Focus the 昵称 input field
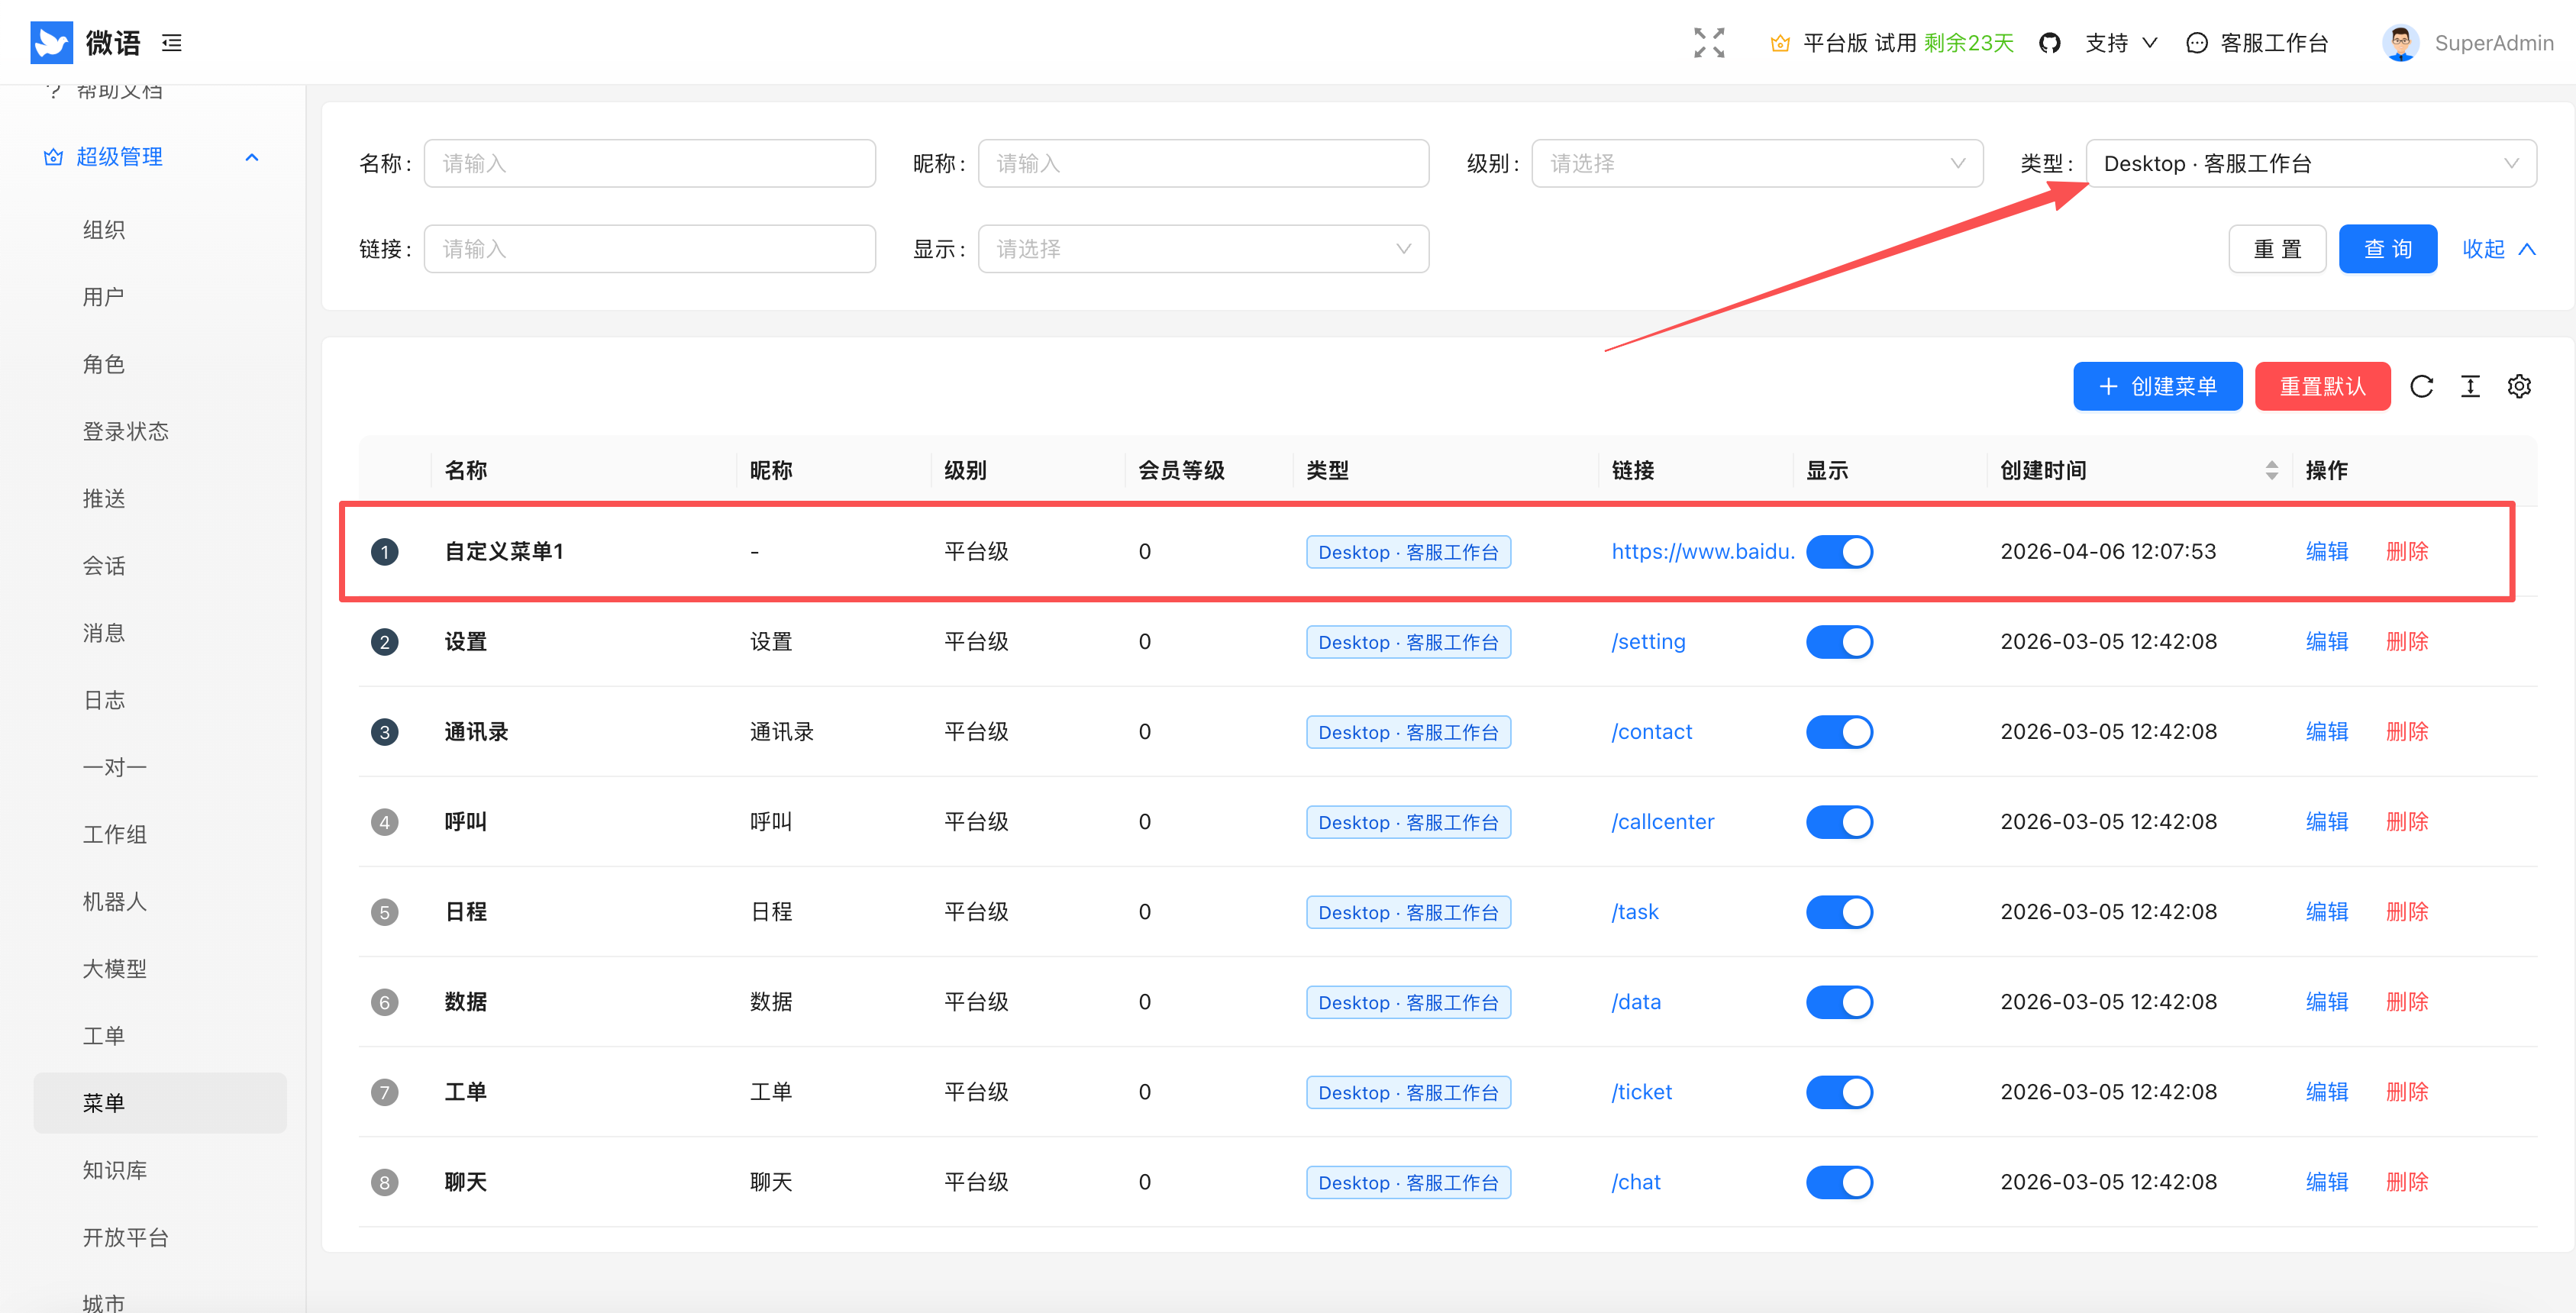 tap(1203, 163)
